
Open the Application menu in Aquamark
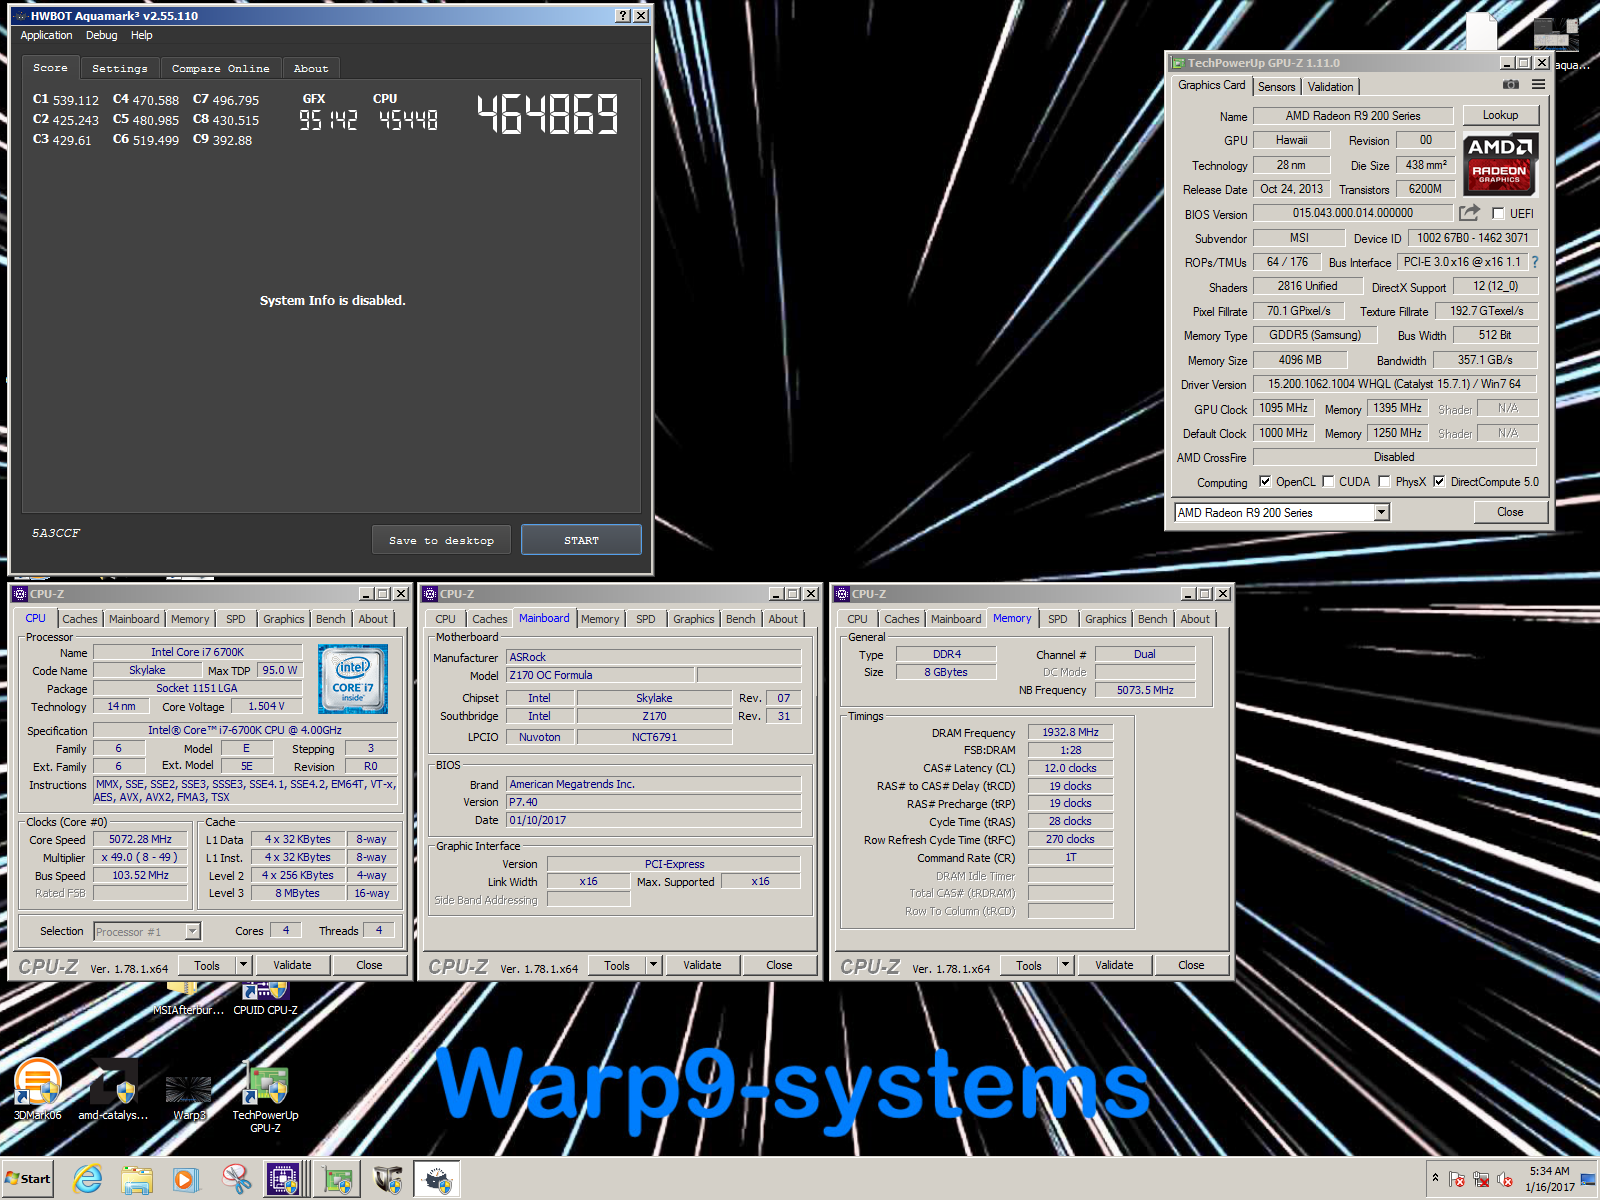(x=46, y=35)
